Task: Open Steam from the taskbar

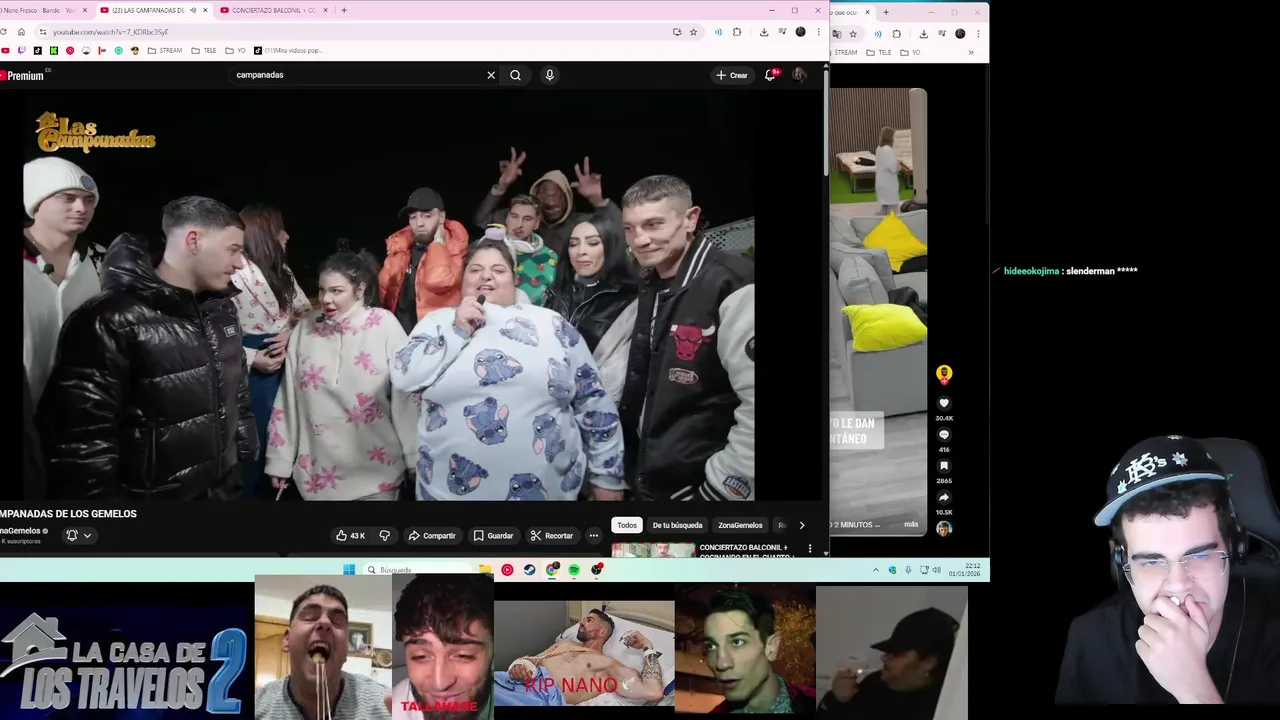Action: pyautogui.click(x=529, y=570)
